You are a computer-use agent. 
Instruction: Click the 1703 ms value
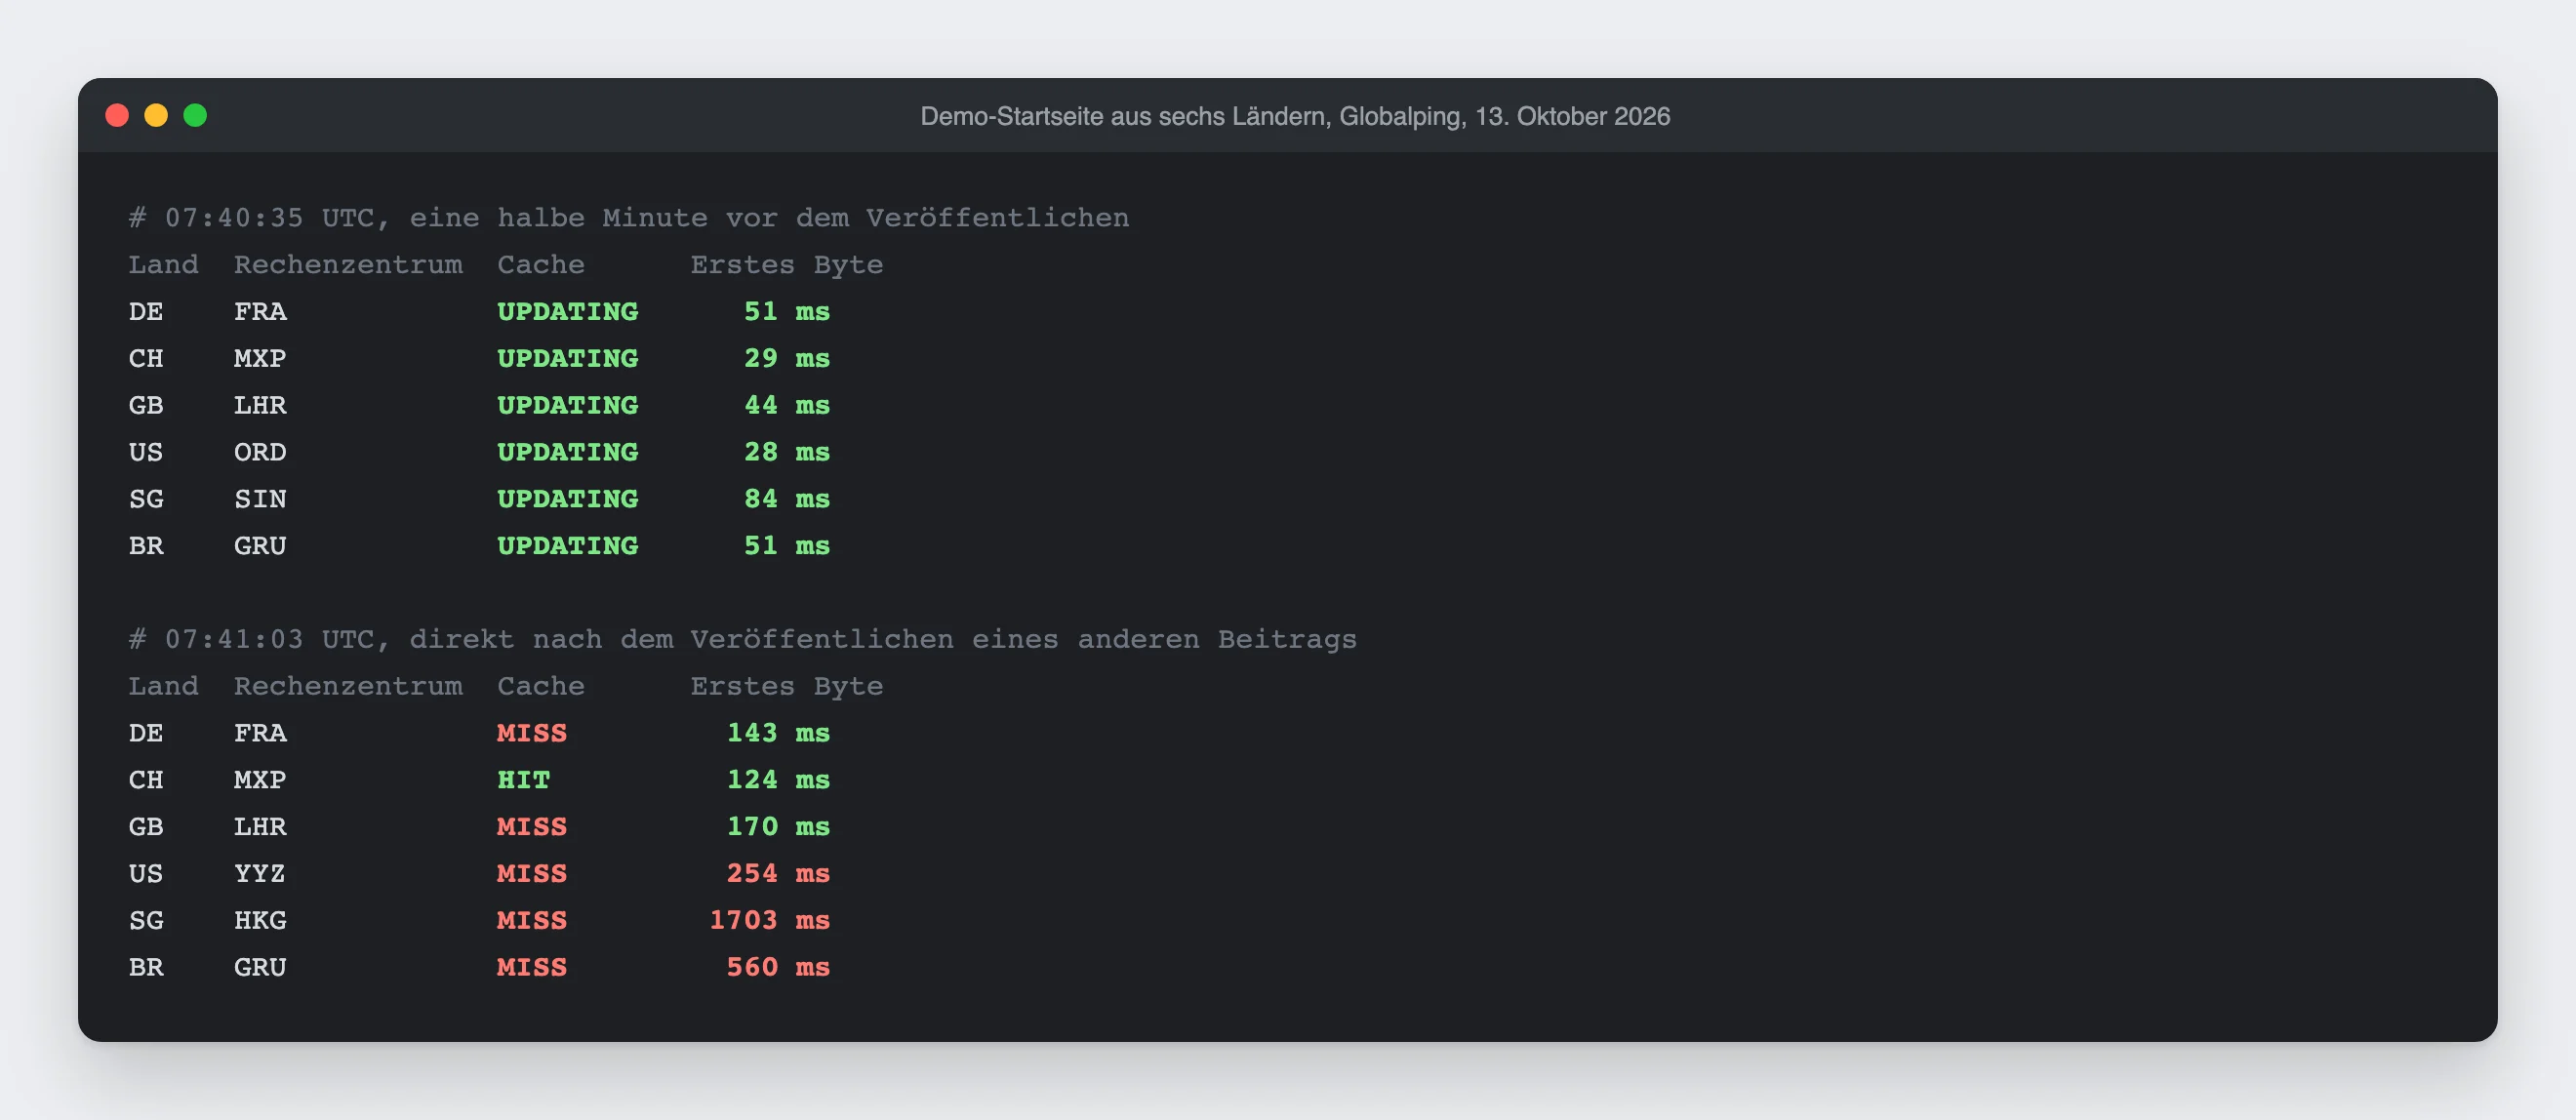tap(770, 920)
